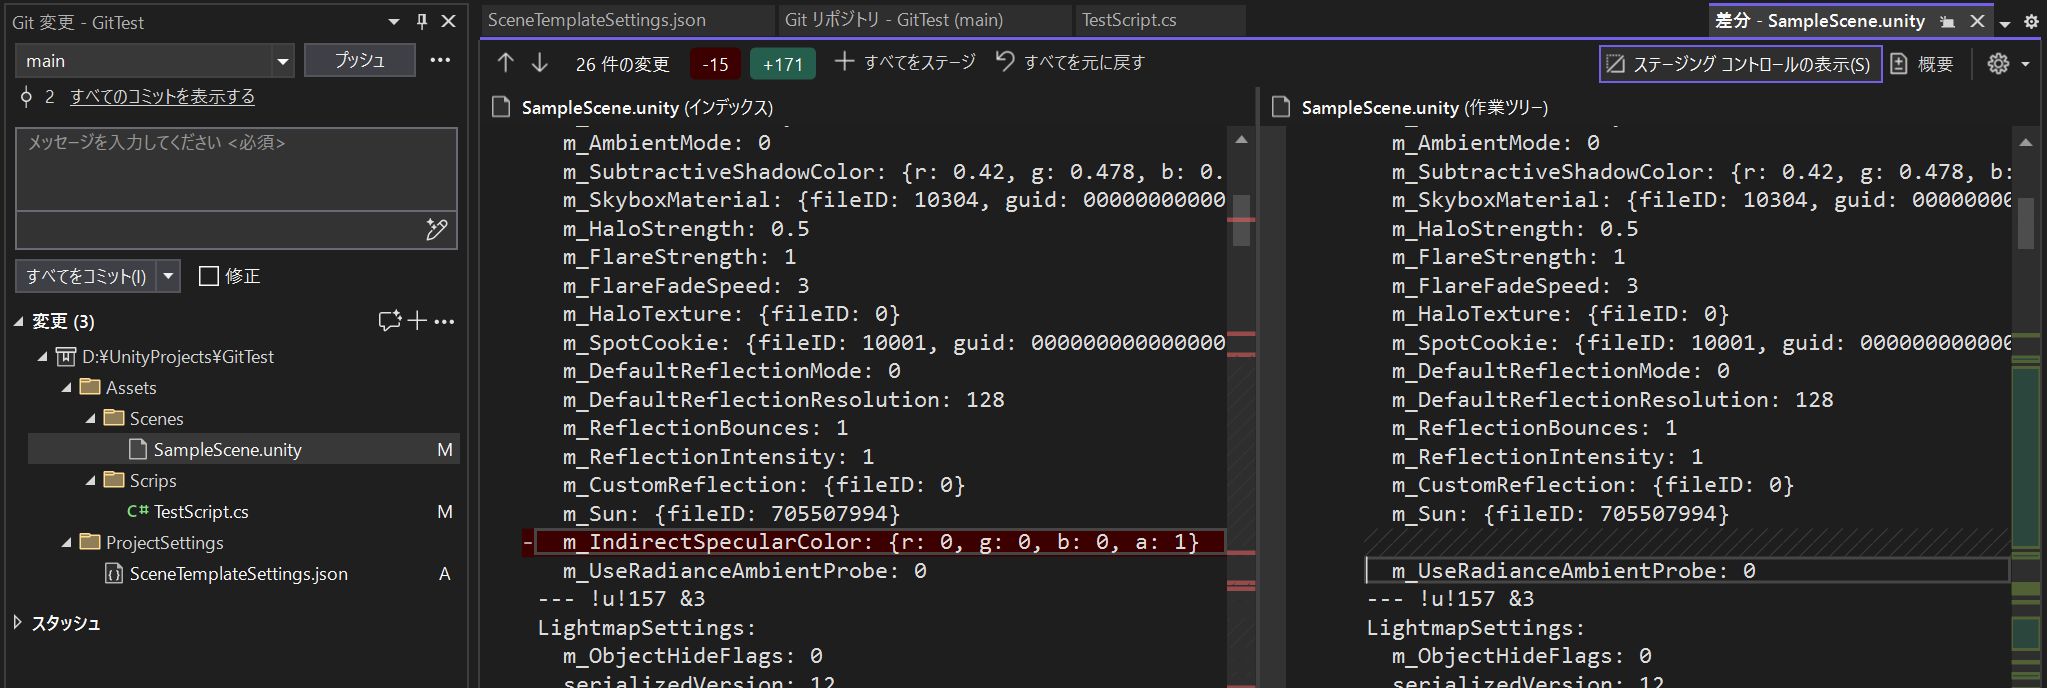Open Git changes window options dropdown
2047x688 pixels.
click(394, 21)
